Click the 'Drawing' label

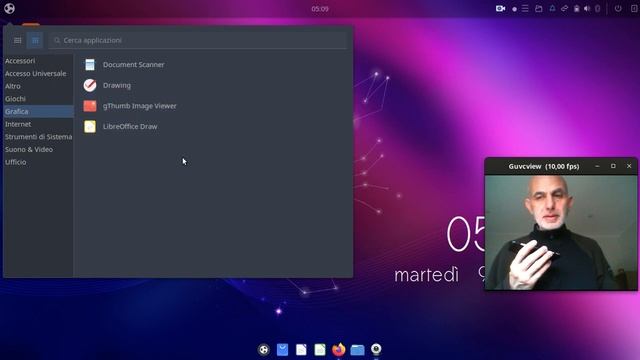(117, 85)
